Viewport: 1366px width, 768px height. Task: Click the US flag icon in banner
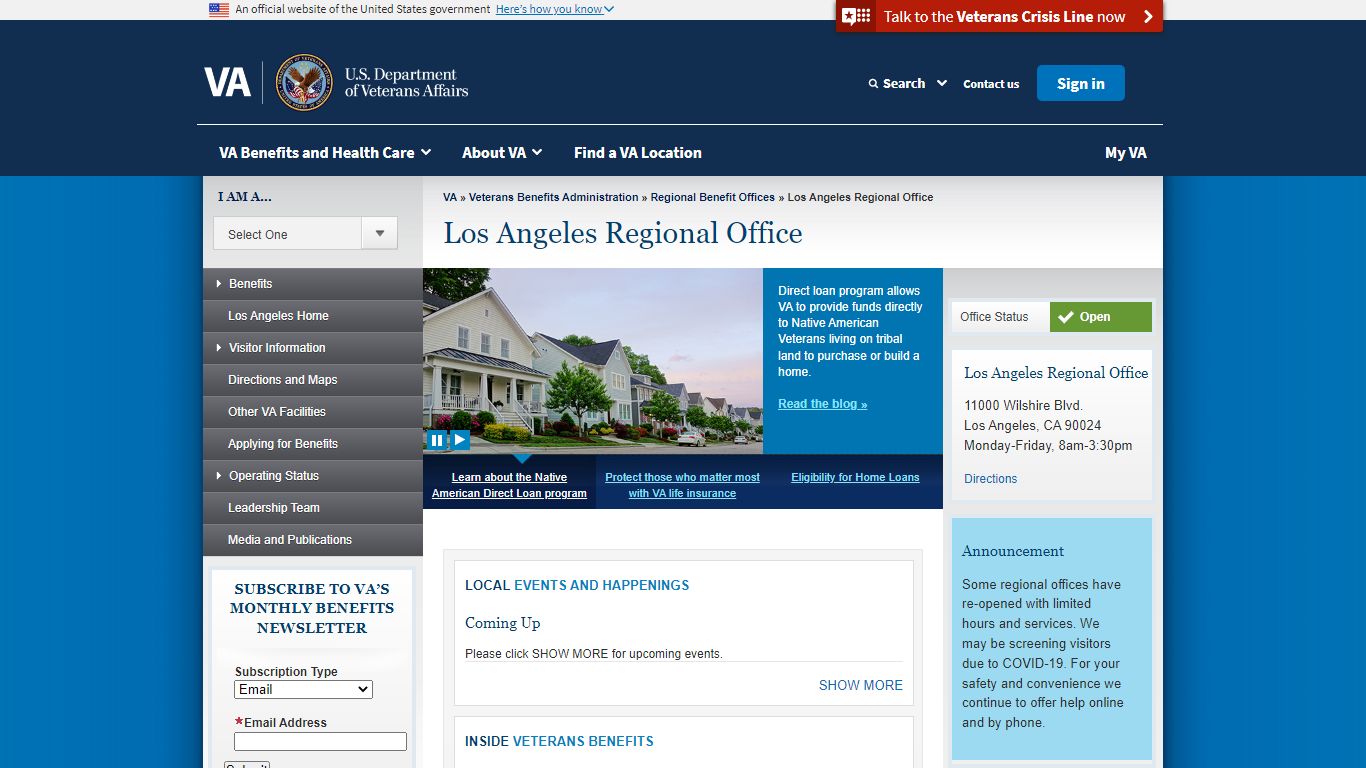point(219,9)
